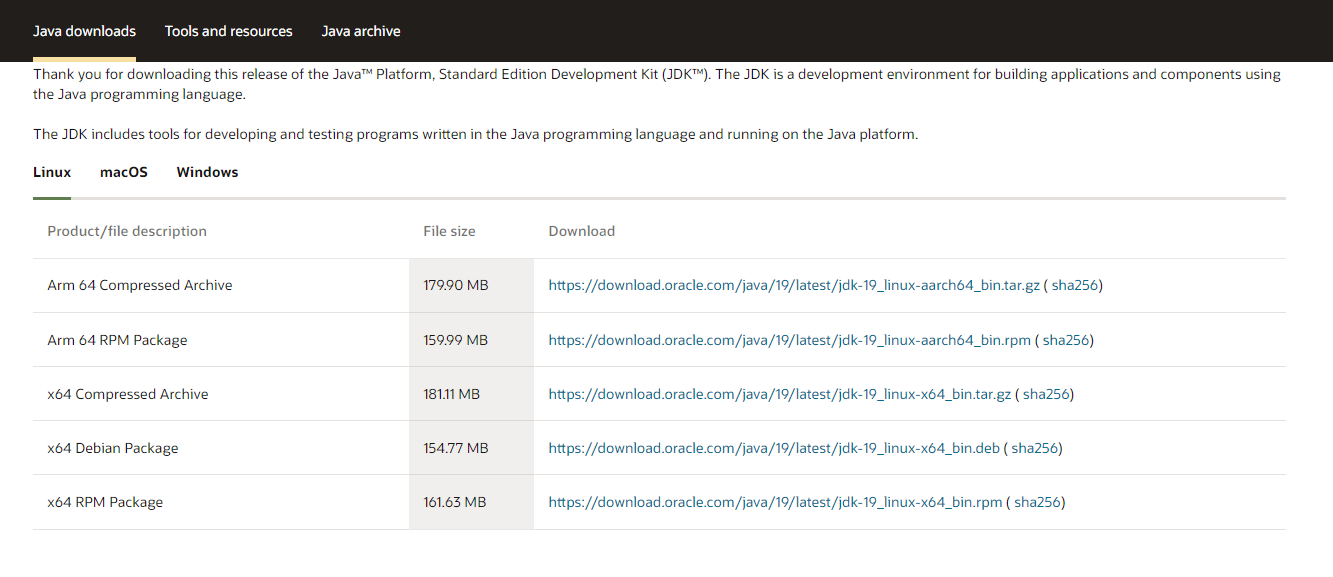Switch to the Windows tab
Image resolution: width=1333 pixels, height=577 pixels.
207,172
